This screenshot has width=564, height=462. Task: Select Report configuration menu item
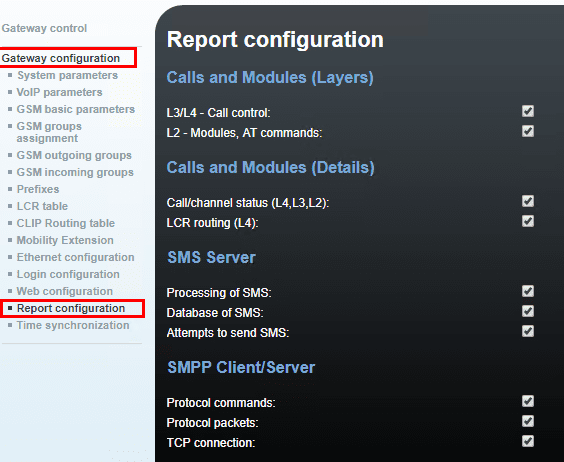click(71, 308)
